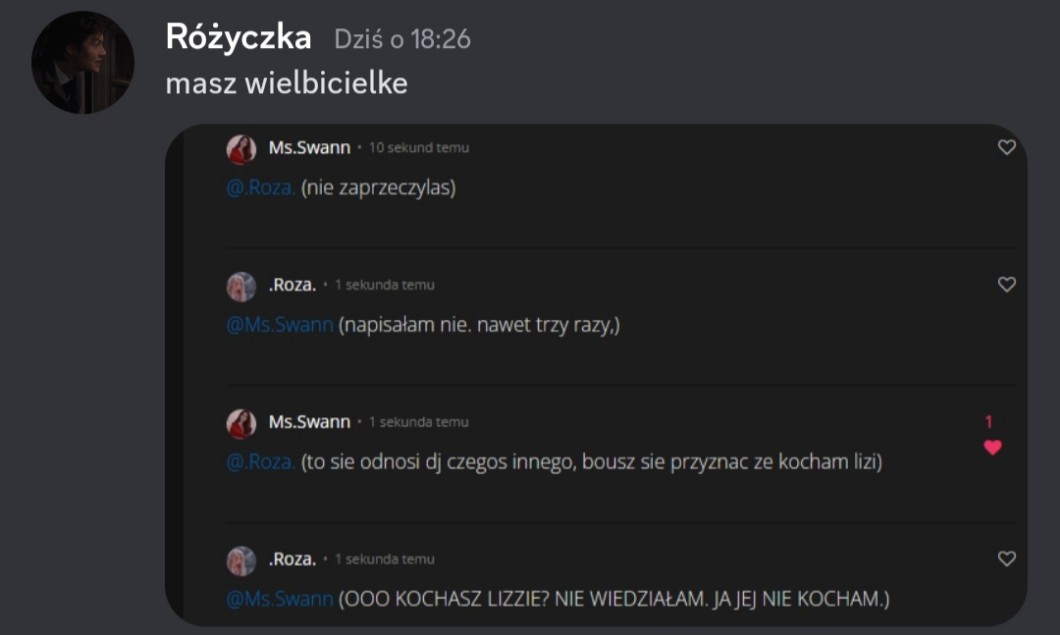
Task: Click Ms.Swann's avatar on the third comment
Action: (241, 424)
